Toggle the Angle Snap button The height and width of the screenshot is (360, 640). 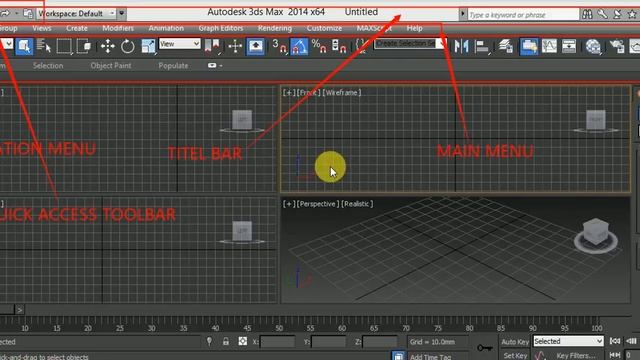click(299, 46)
